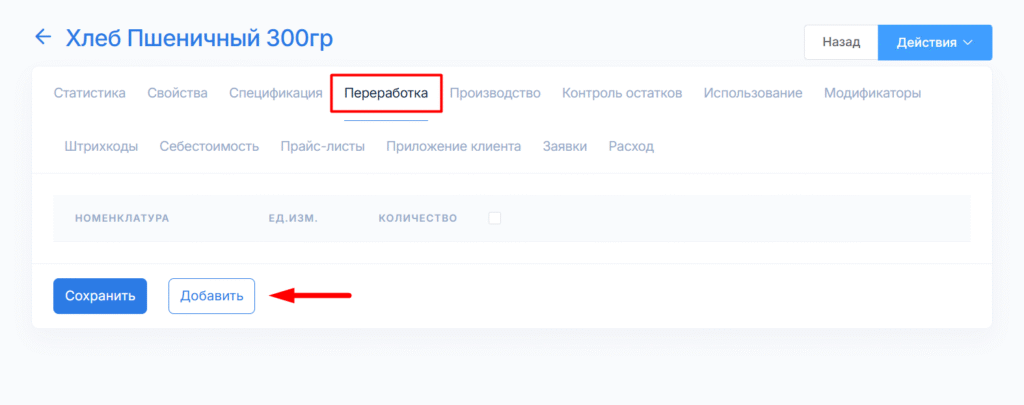The width and height of the screenshot is (1024, 405).
Task: Open the Производство tab
Action: (495, 93)
